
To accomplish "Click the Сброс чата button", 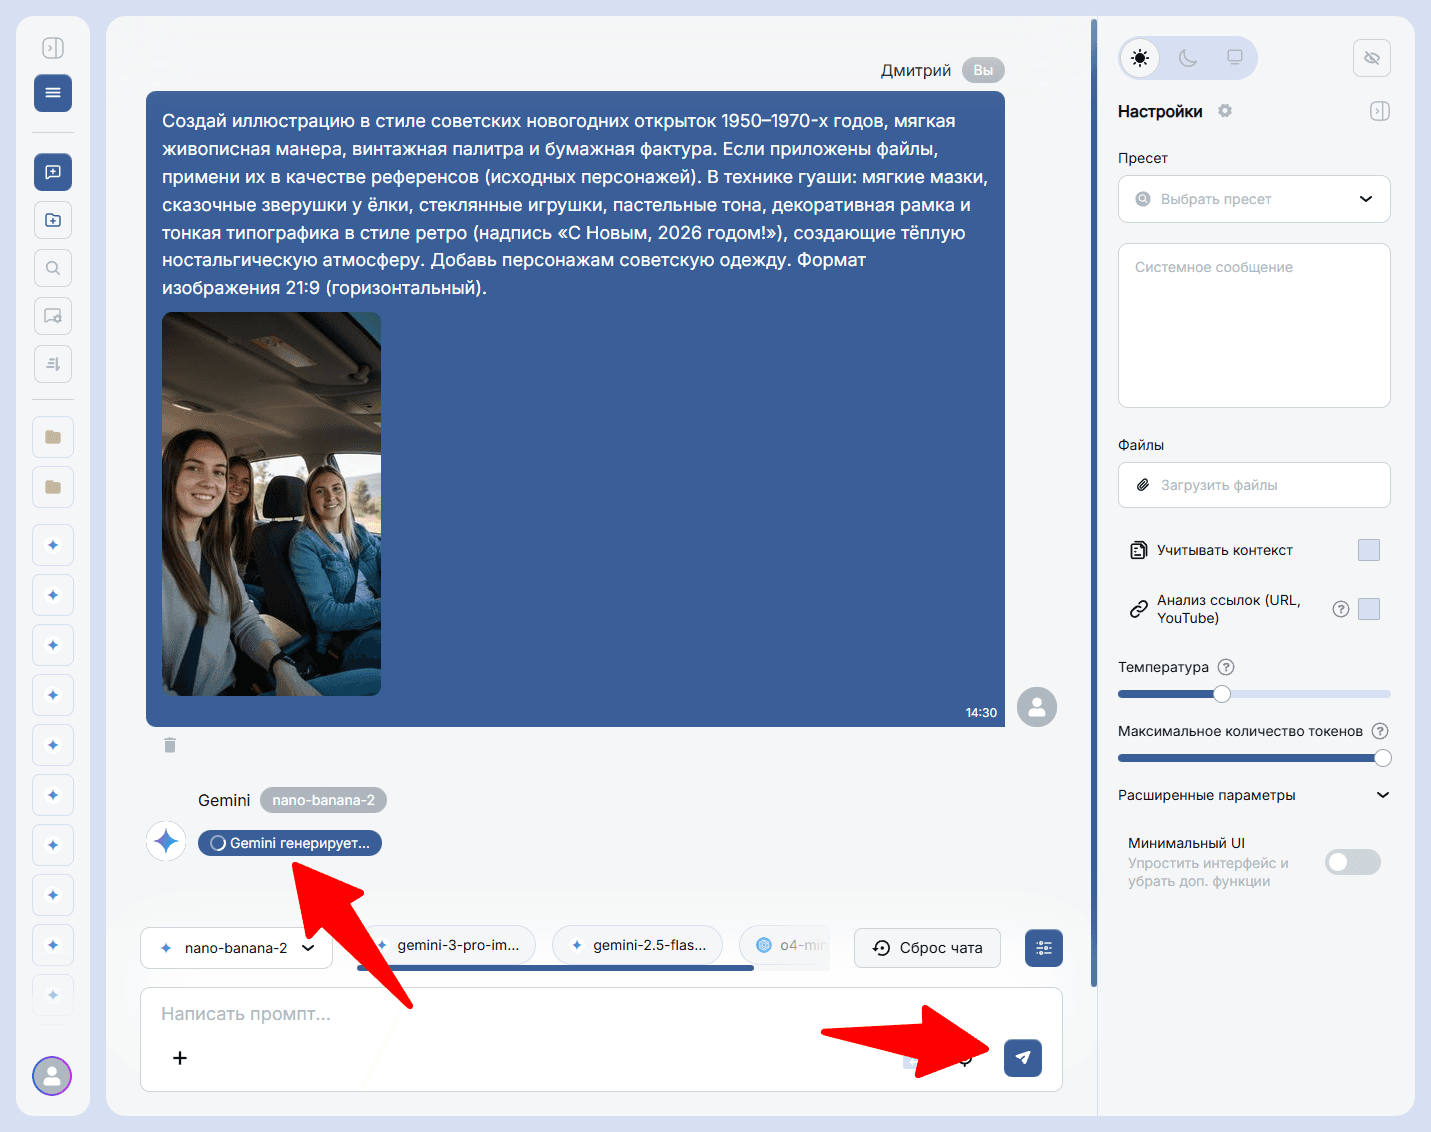I will (926, 947).
